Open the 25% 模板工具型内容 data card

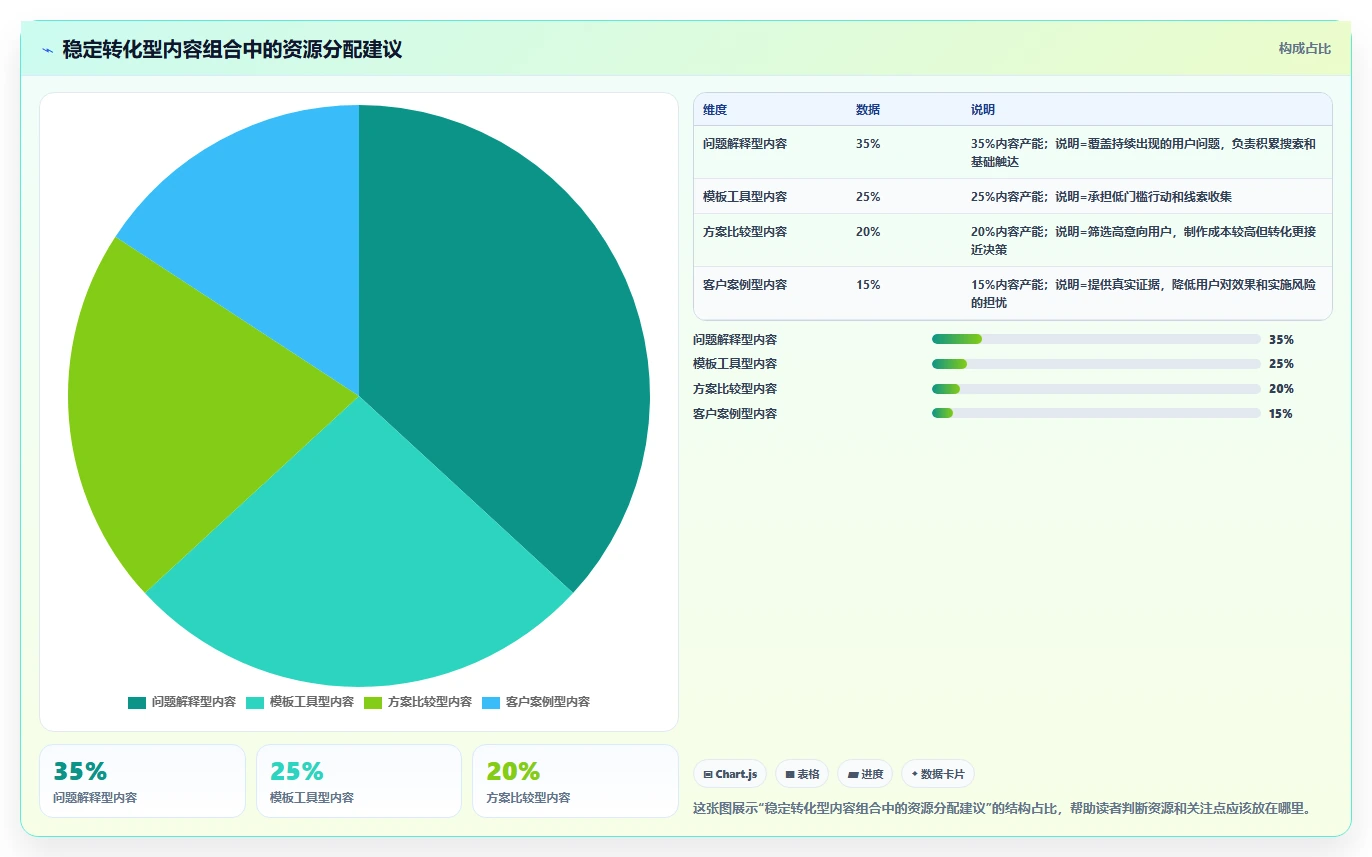point(359,781)
